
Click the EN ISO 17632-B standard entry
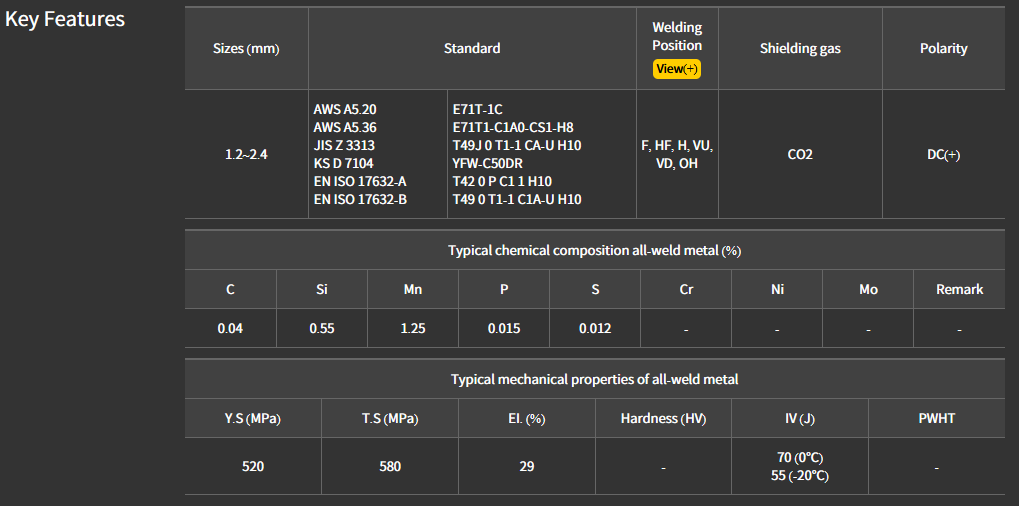point(367,199)
